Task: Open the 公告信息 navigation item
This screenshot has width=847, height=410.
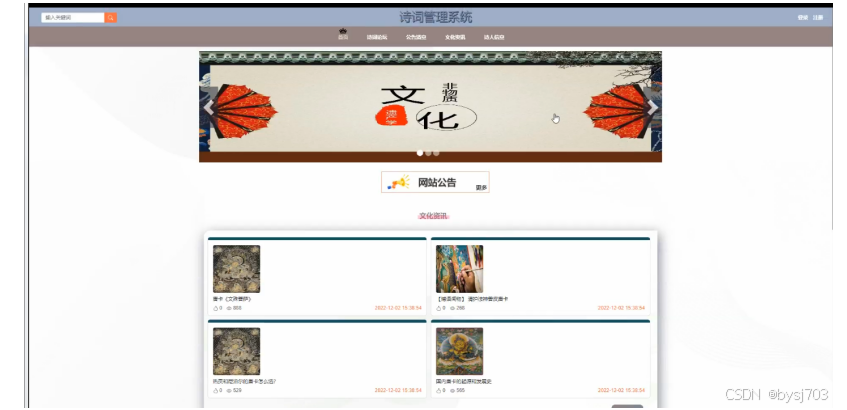Action: tap(416, 37)
